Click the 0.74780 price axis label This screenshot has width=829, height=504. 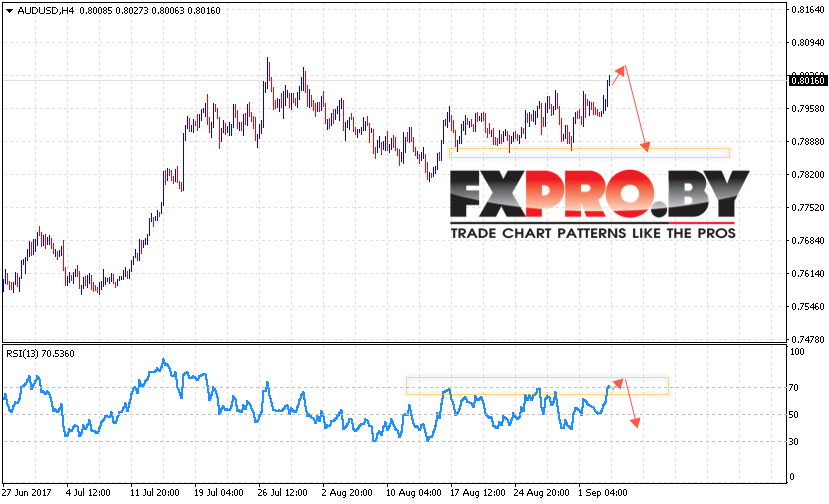(x=808, y=339)
